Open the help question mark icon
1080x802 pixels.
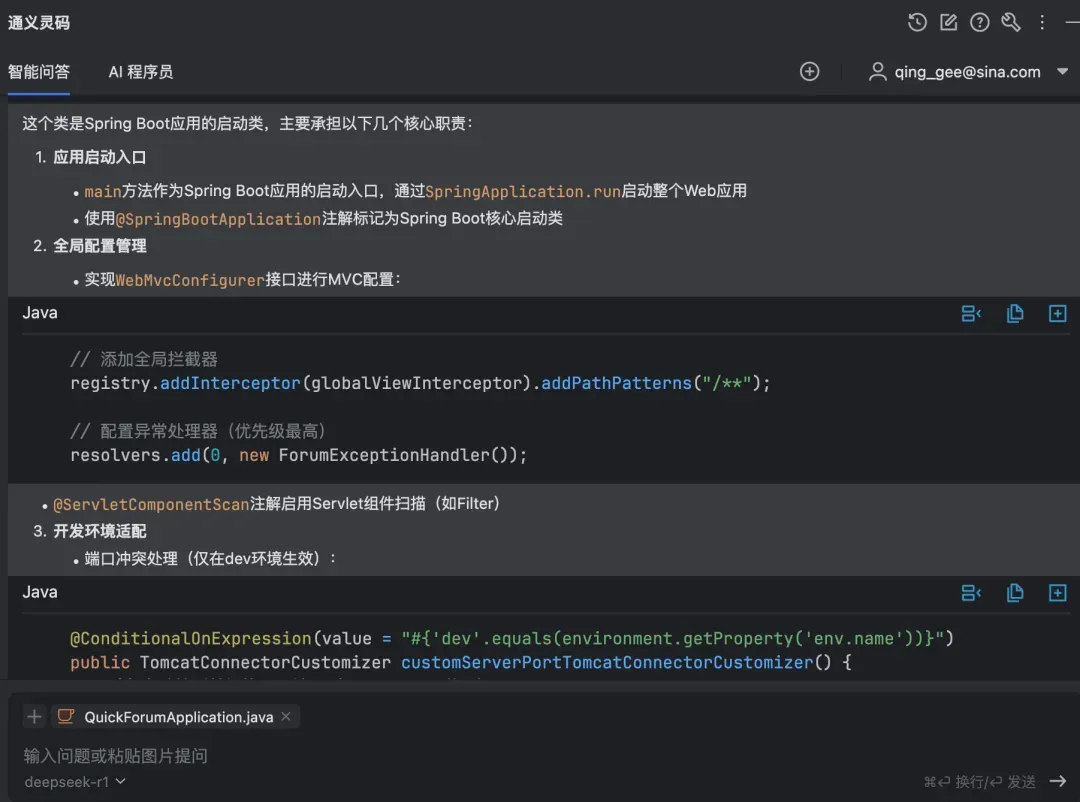[x=979, y=23]
